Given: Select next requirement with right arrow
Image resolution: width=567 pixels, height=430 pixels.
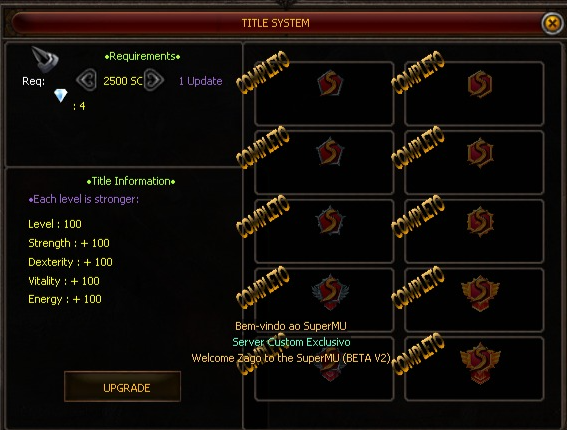Looking at the screenshot, I should pyautogui.click(x=154, y=80).
